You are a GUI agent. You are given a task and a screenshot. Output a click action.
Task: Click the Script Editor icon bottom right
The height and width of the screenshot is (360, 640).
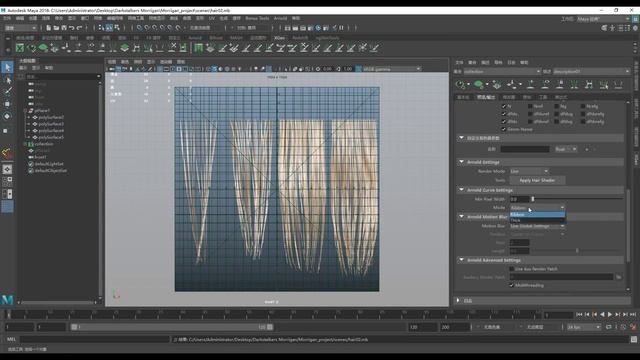pos(633,339)
